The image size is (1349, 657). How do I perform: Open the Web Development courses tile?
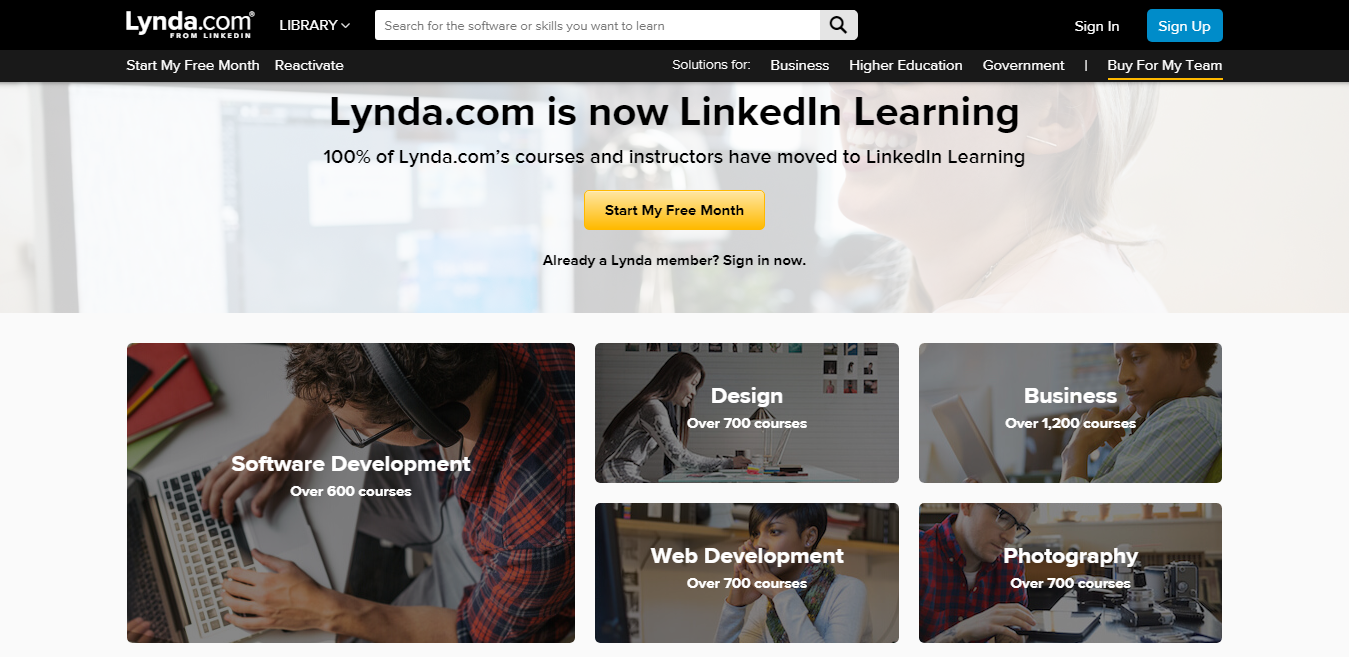(747, 573)
